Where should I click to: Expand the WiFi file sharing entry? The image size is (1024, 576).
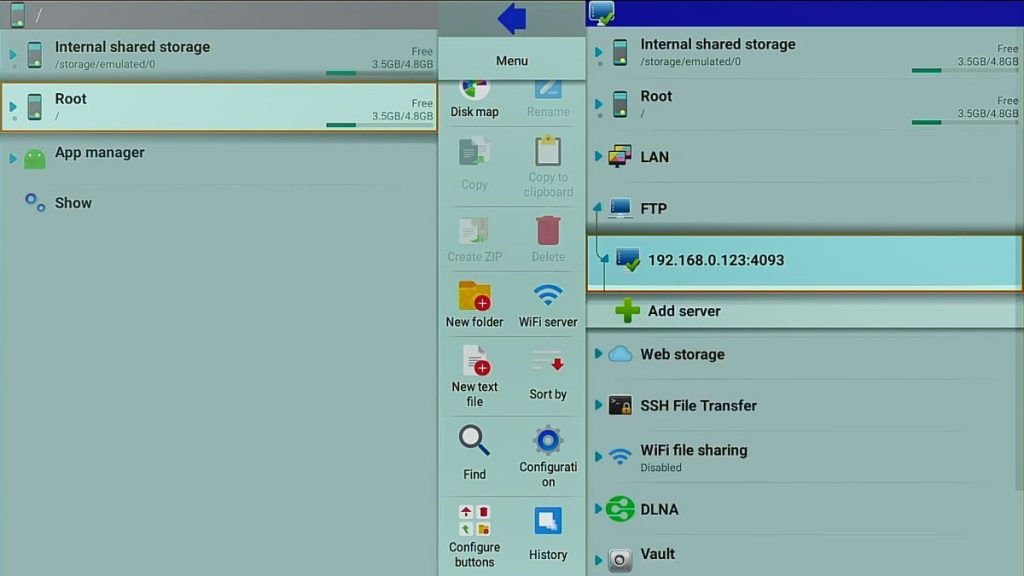598,456
